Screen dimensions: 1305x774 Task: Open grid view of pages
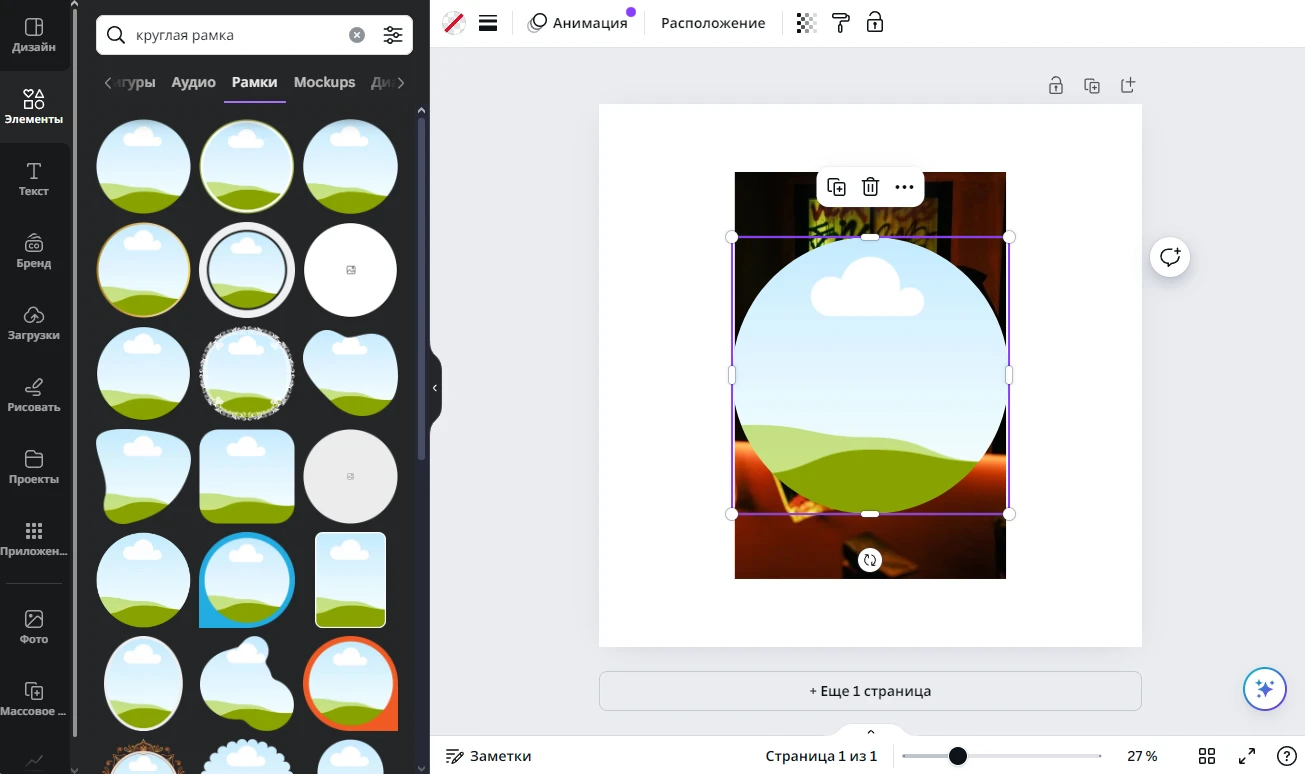point(1207,756)
